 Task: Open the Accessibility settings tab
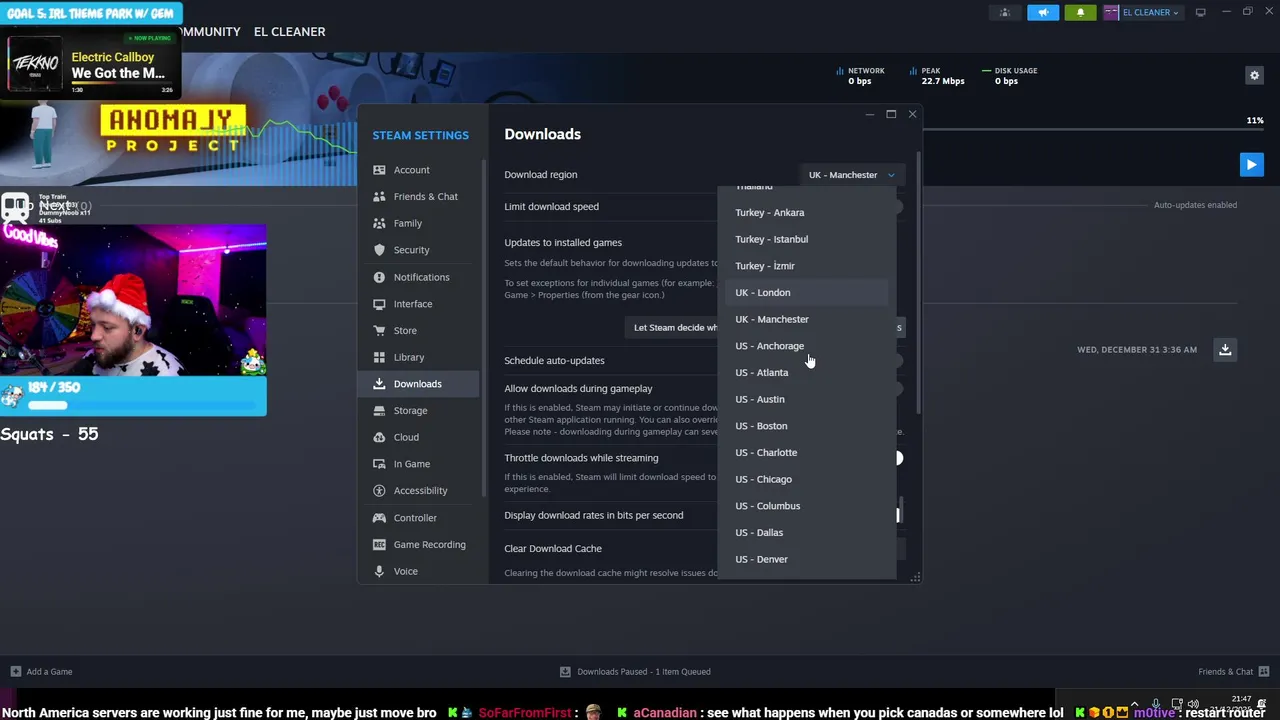coord(418,491)
